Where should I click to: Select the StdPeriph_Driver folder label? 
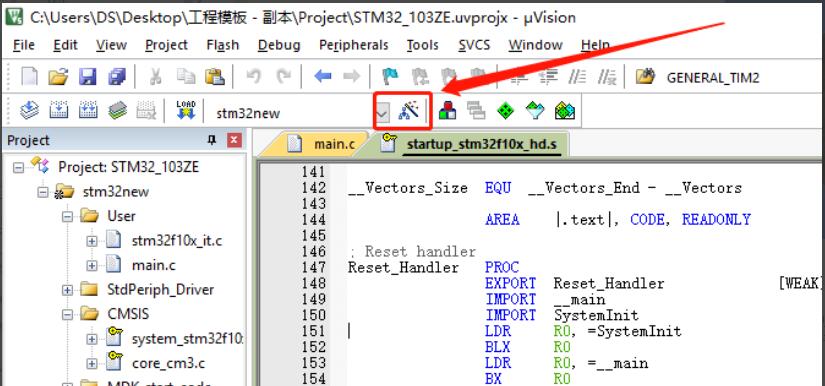click(x=160, y=290)
